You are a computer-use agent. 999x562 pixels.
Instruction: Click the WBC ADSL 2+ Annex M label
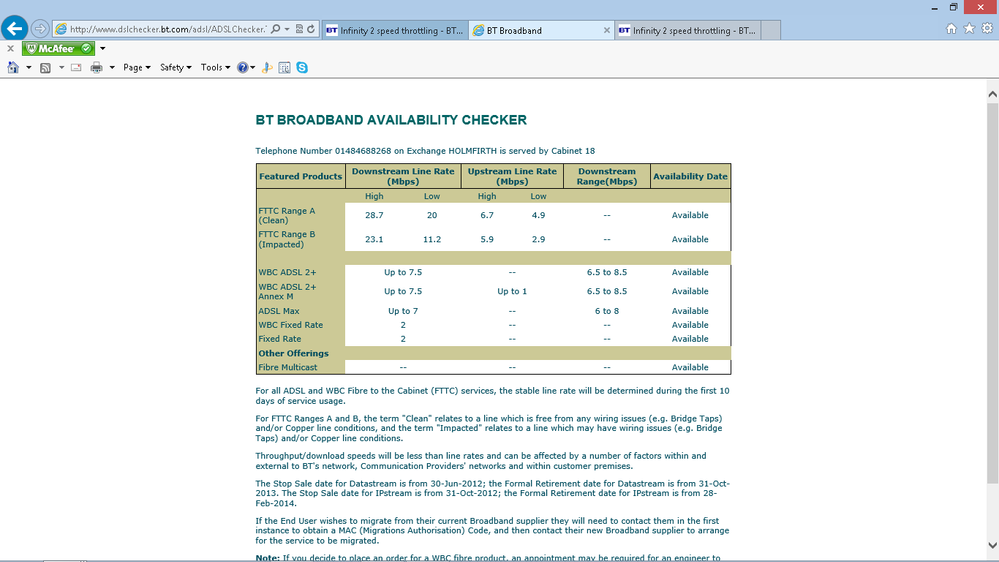click(287, 292)
